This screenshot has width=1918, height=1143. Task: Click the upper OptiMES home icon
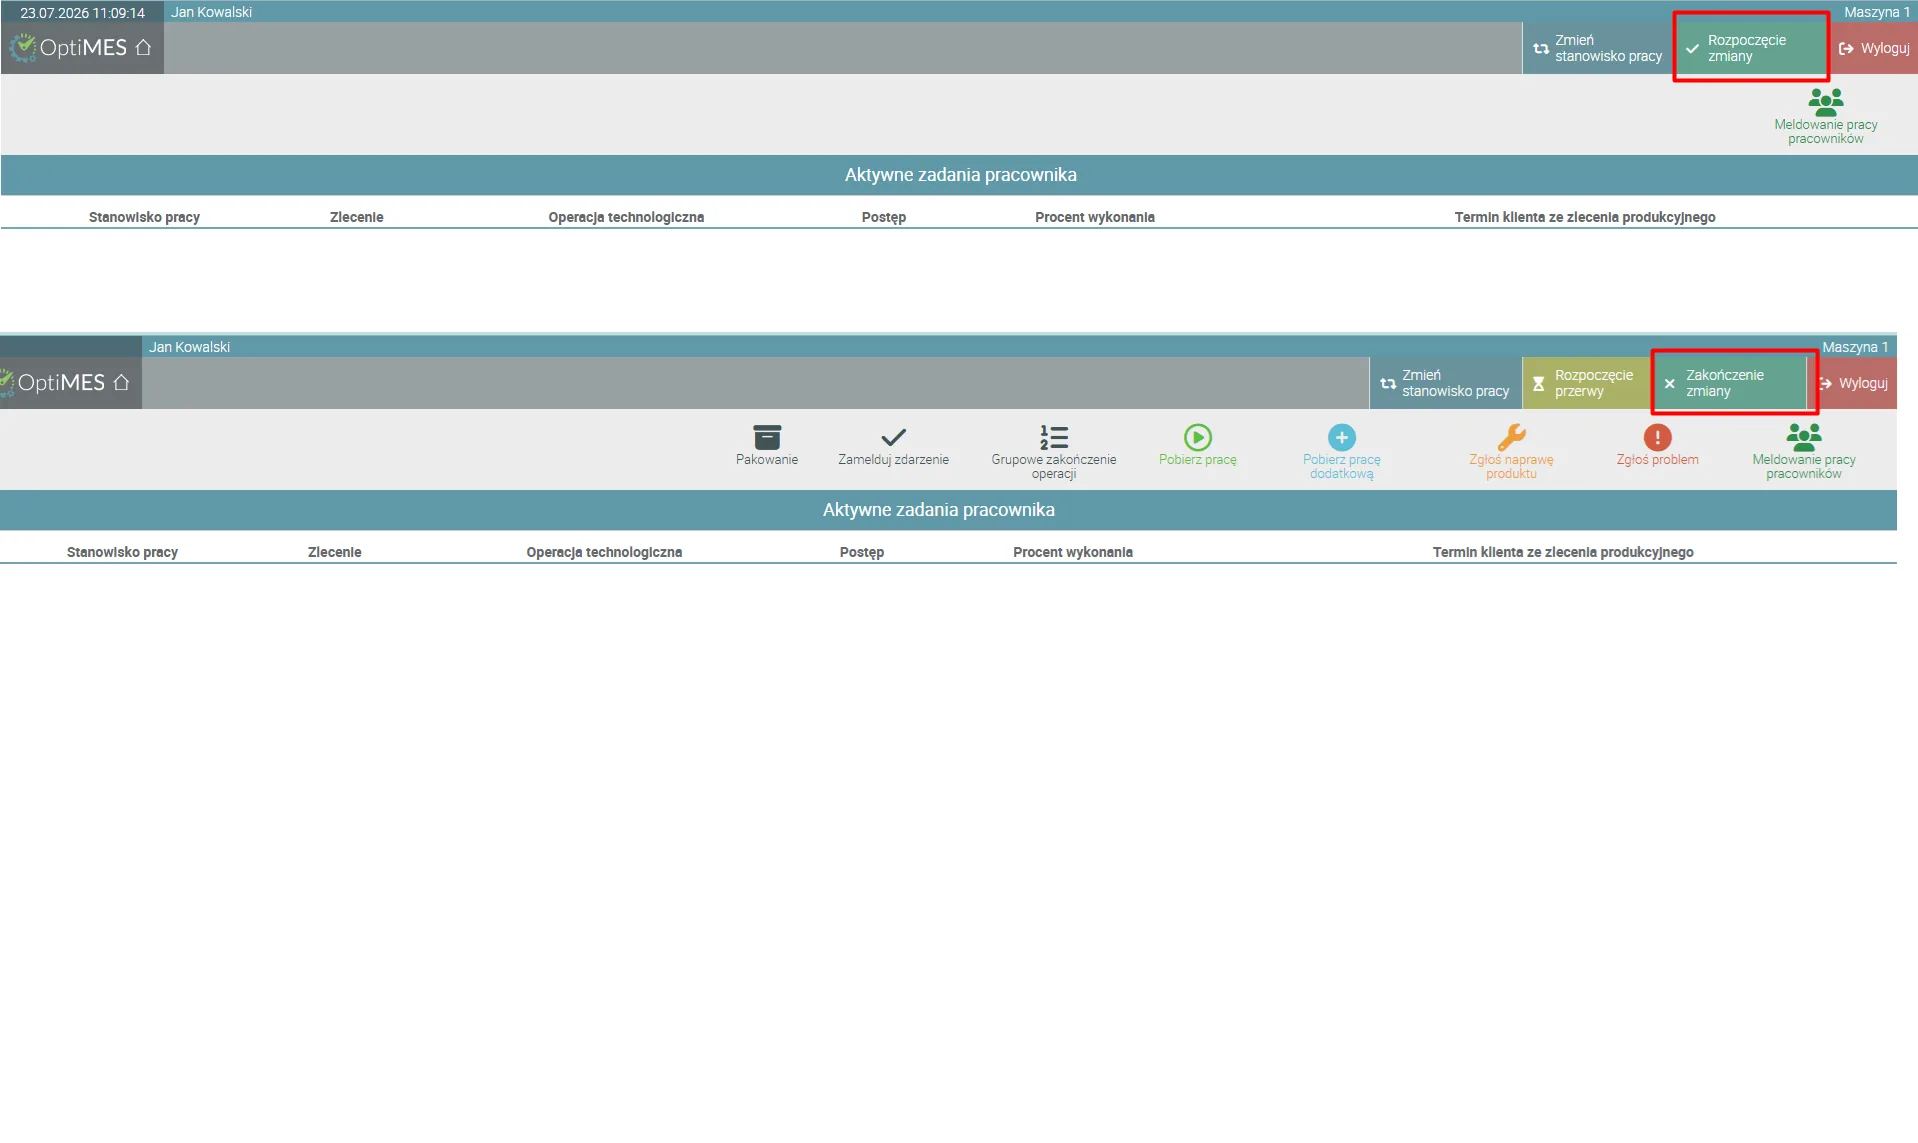pos(143,47)
